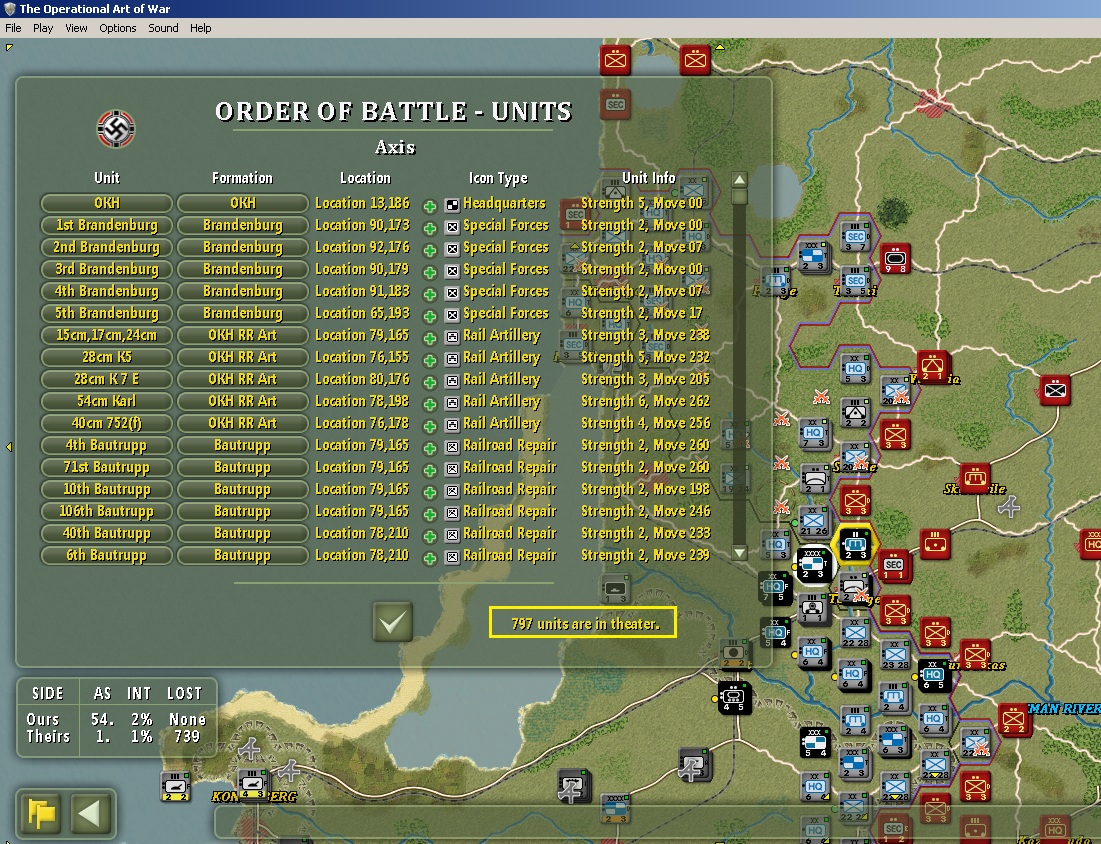Viewport: 1101px width, 844px height.
Task: Click green plus icon in OKH row
Action: click(430, 206)
